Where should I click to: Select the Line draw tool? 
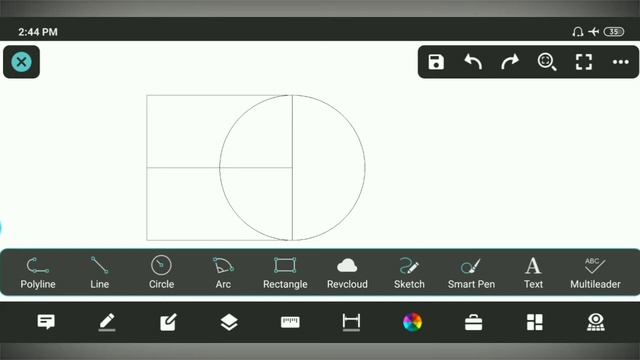(x=100, y=273)
